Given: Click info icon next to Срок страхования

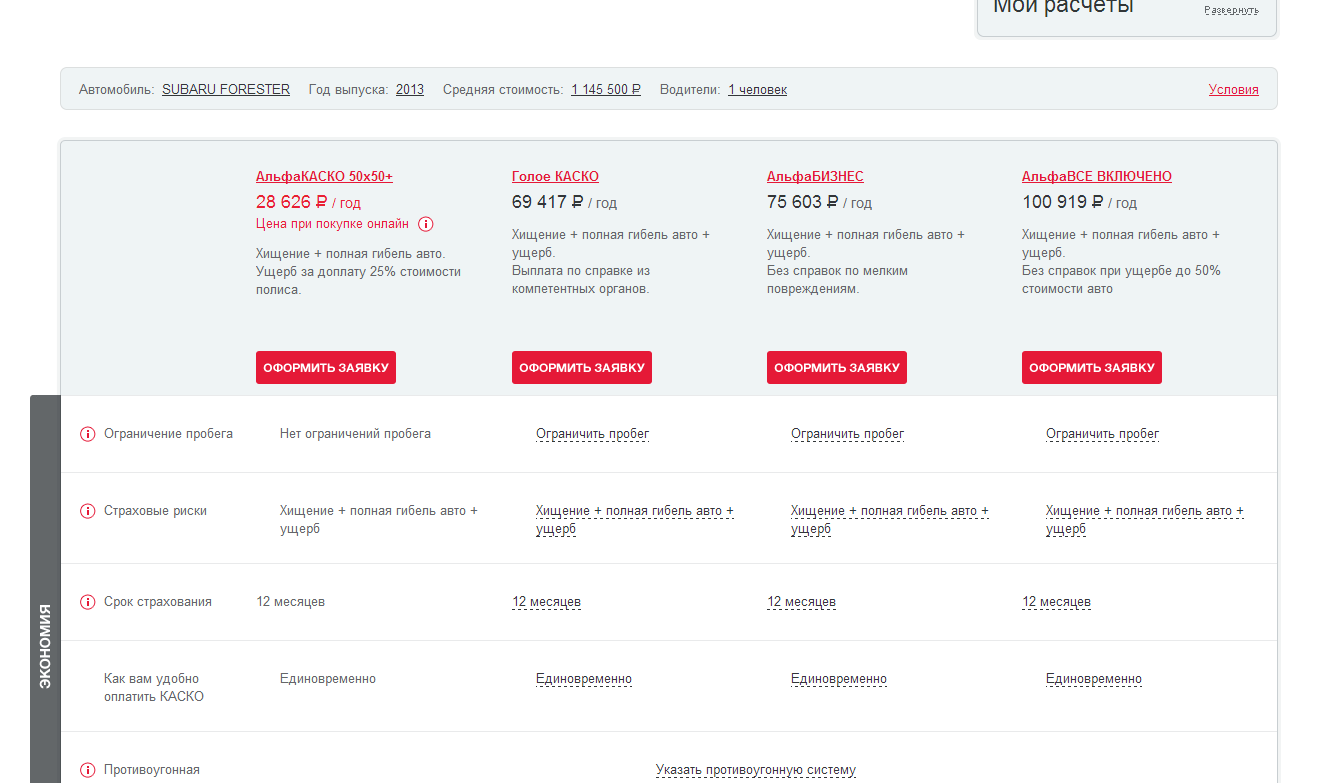Looking at the screenshot, I should click(x=87, y=602).
